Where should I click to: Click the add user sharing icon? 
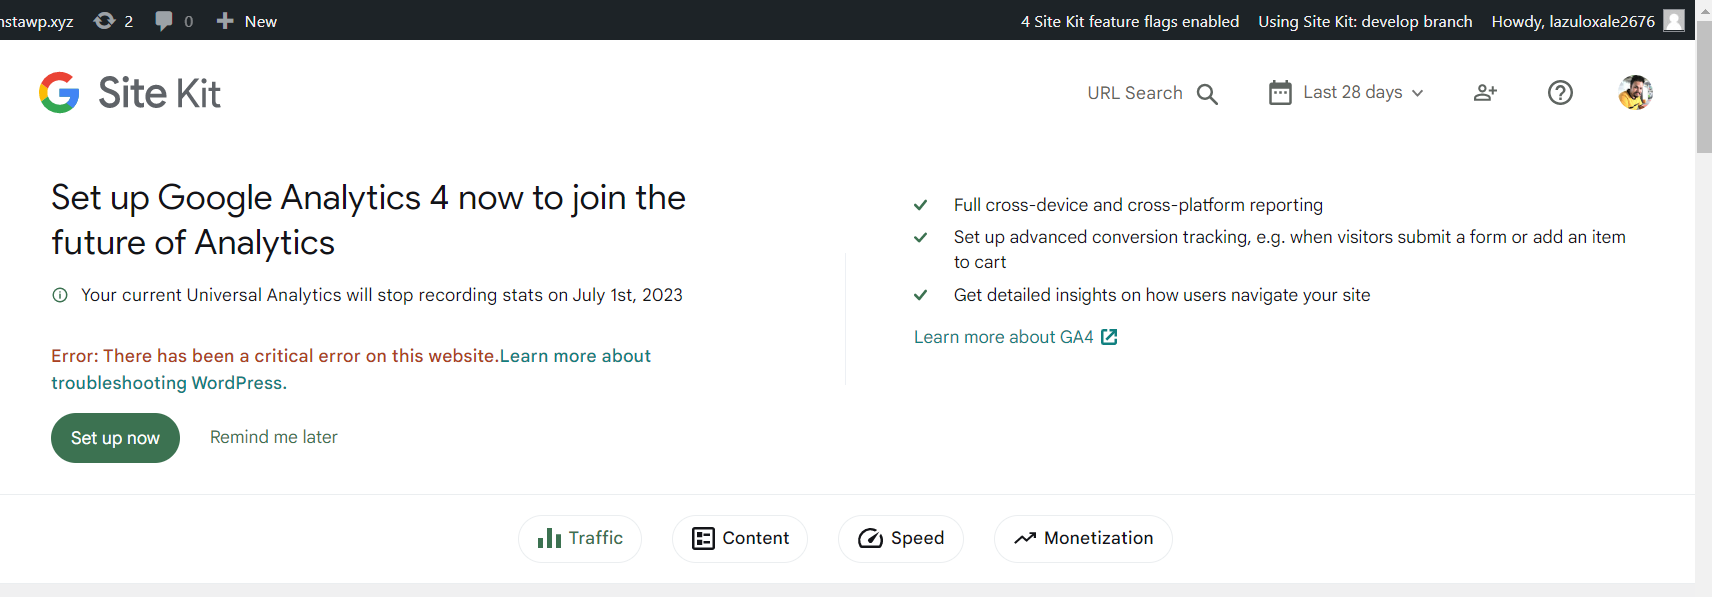pos(1485,92)
